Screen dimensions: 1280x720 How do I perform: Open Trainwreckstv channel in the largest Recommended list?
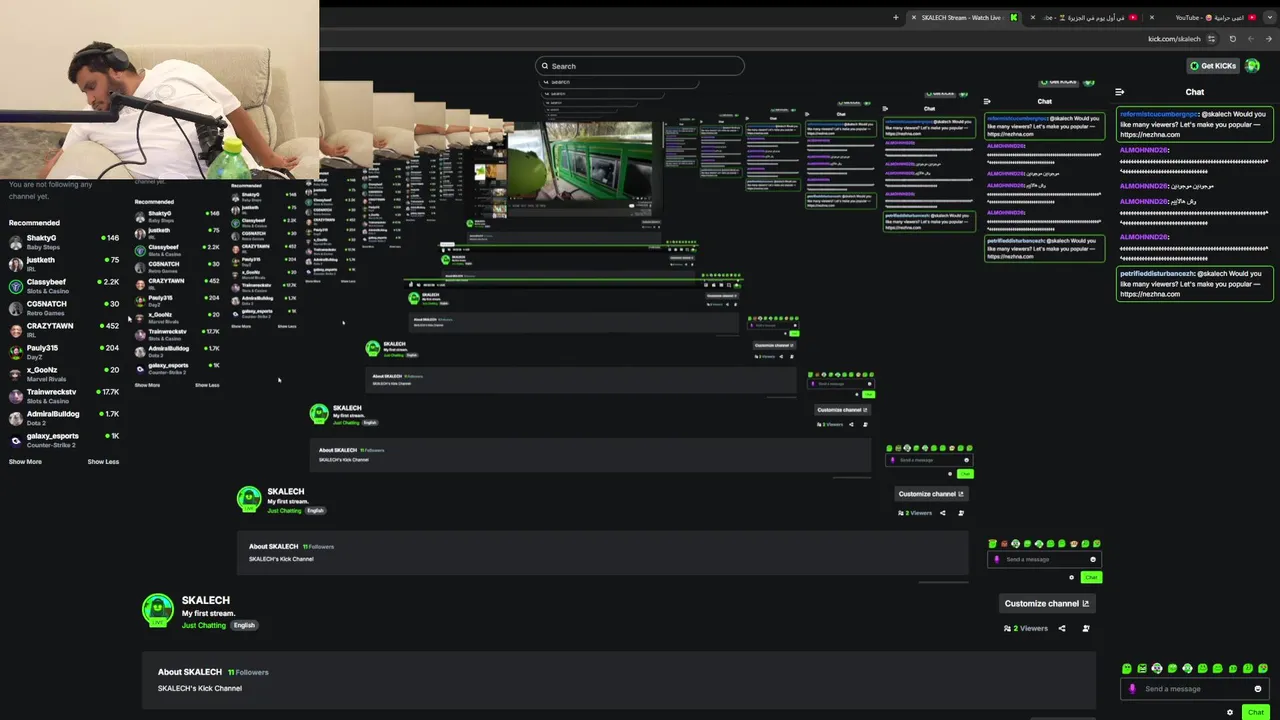[63, 396]
